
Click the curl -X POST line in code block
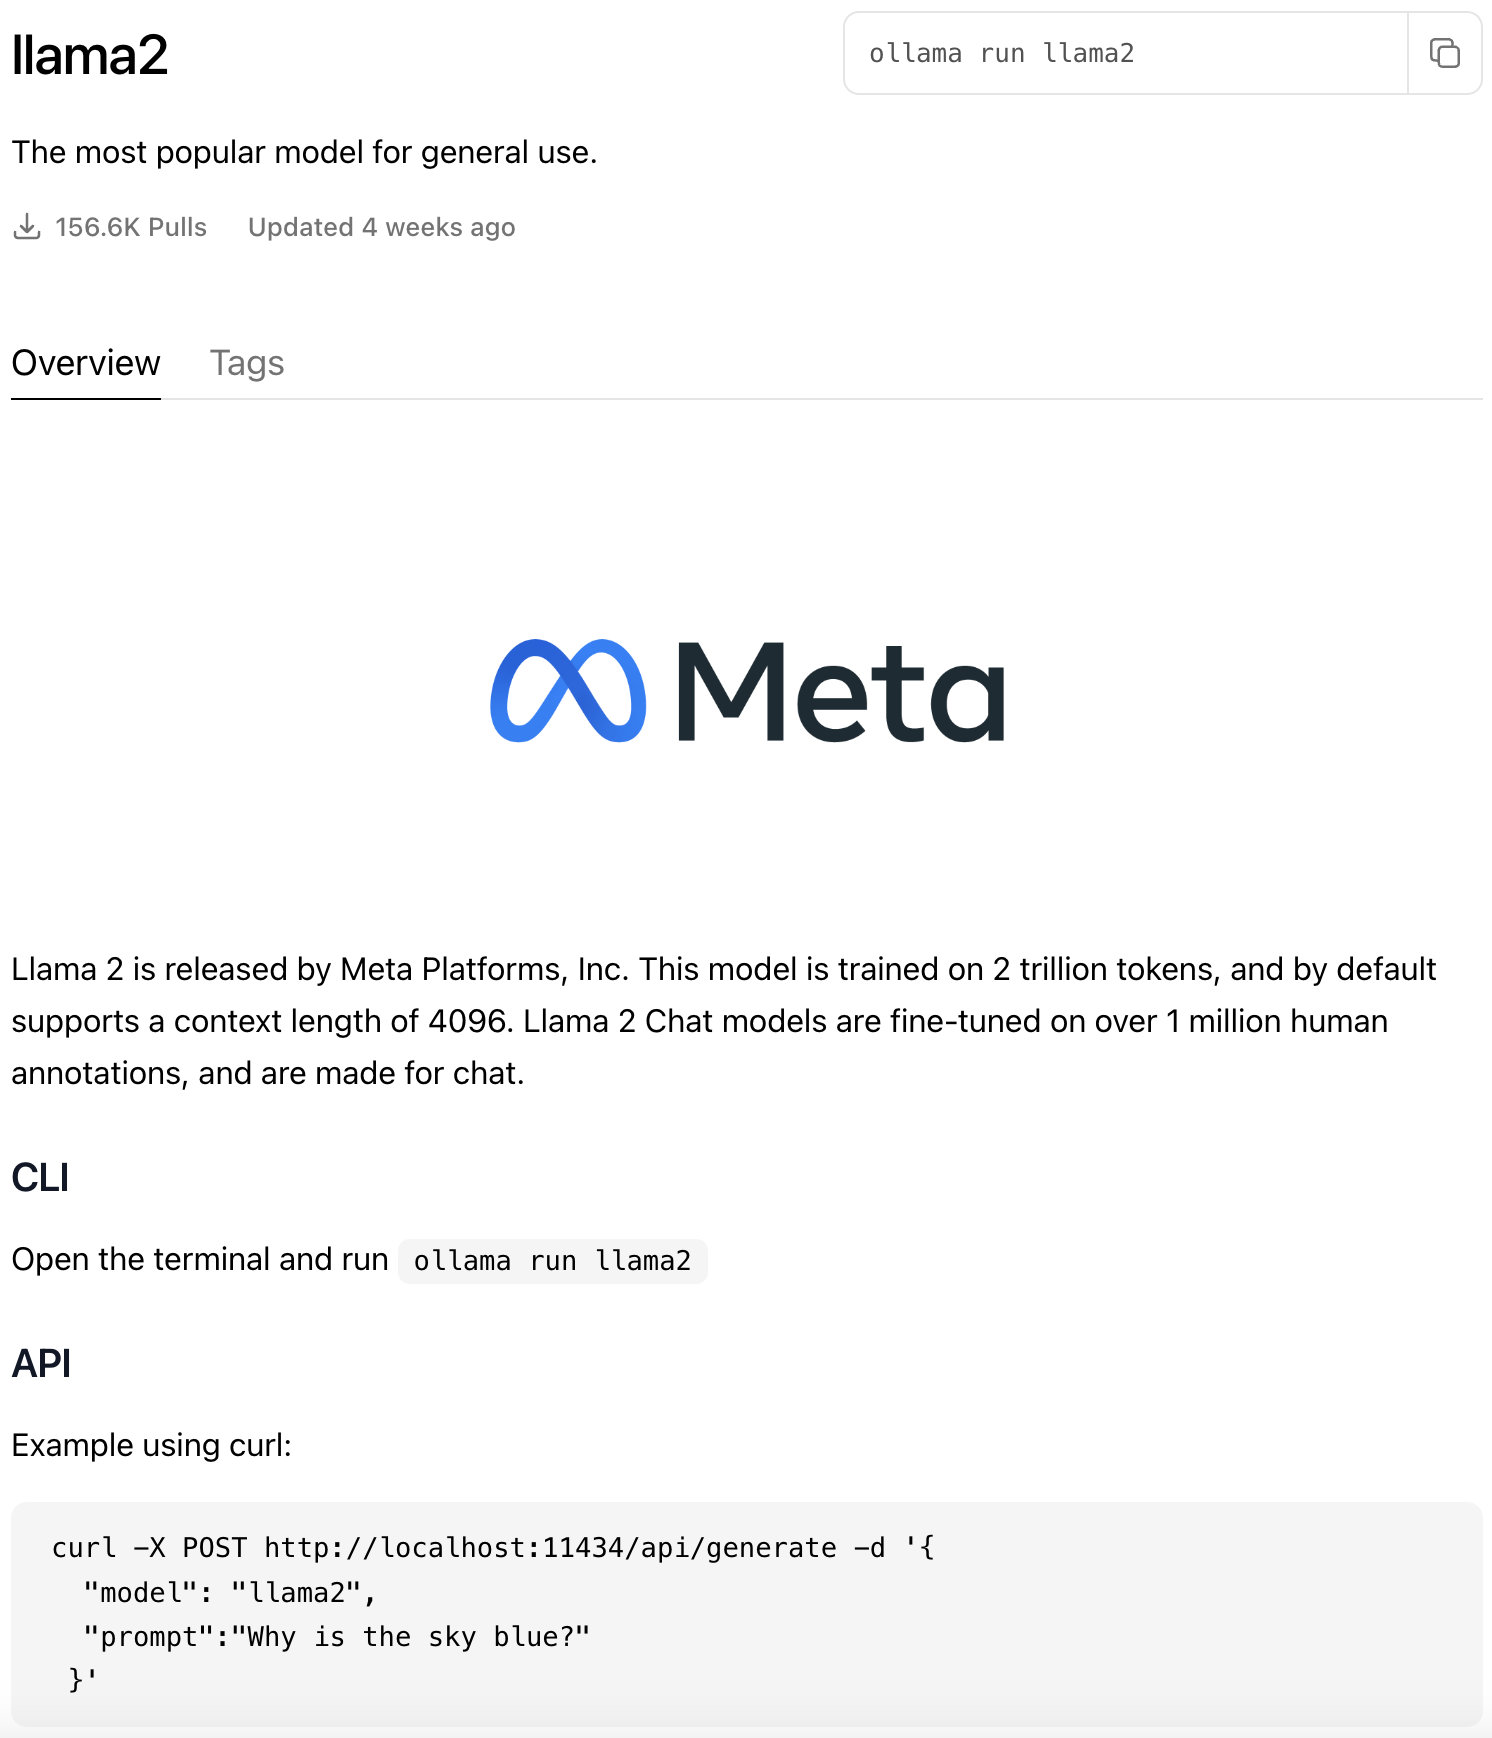pos(493,1548)
